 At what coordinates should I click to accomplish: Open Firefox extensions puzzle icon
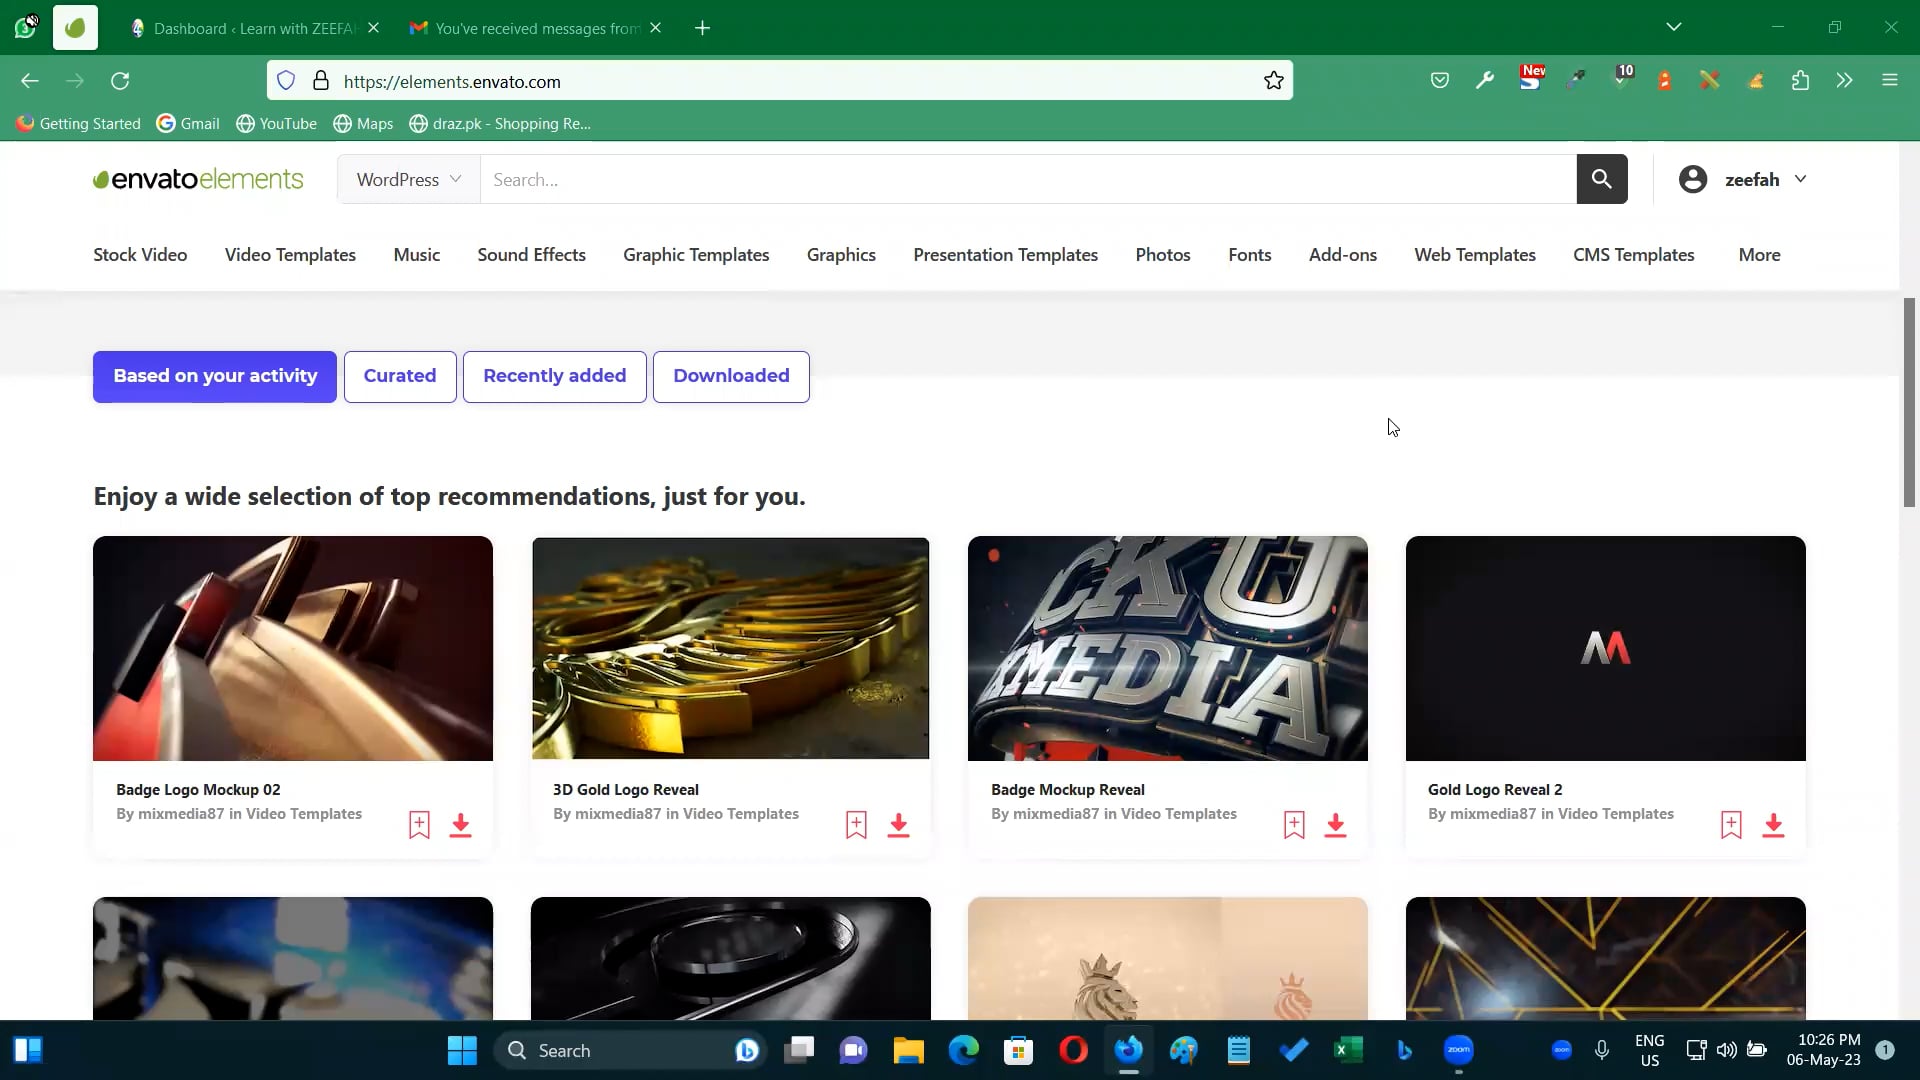[1800, 81]
